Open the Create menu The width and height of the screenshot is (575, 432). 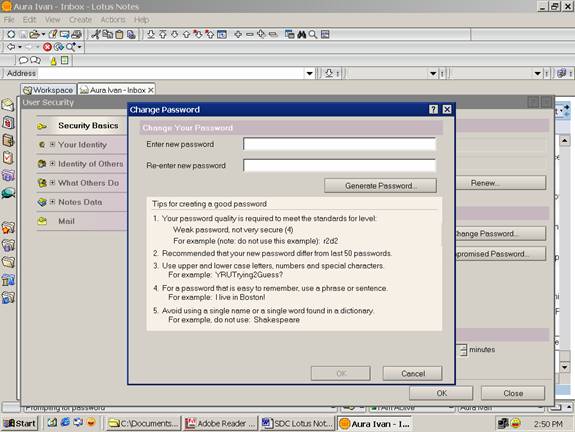[81, 19]
